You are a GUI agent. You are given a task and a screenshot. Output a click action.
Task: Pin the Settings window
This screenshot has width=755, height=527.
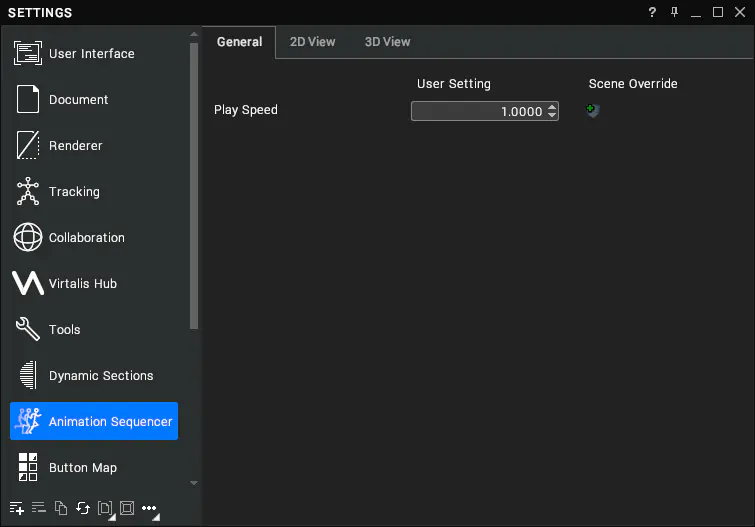(x=674, y=12)
